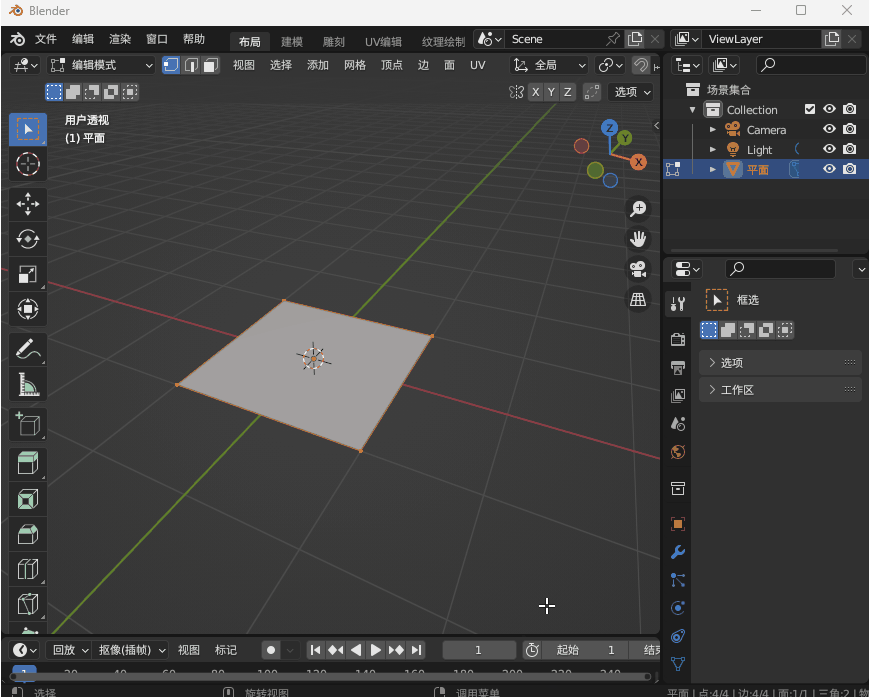The height and width of the screenshot is (697, 870).
Task: Open the 选项 dropdown in viewport header
Action: coord(632,92)
